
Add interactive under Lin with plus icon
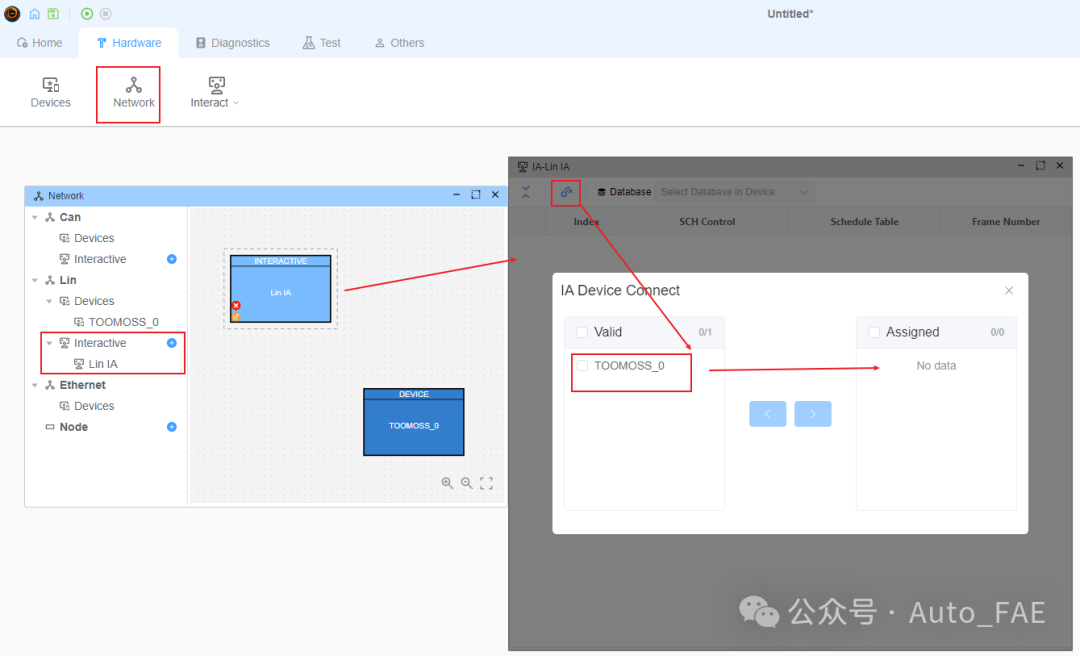(172, 343)
